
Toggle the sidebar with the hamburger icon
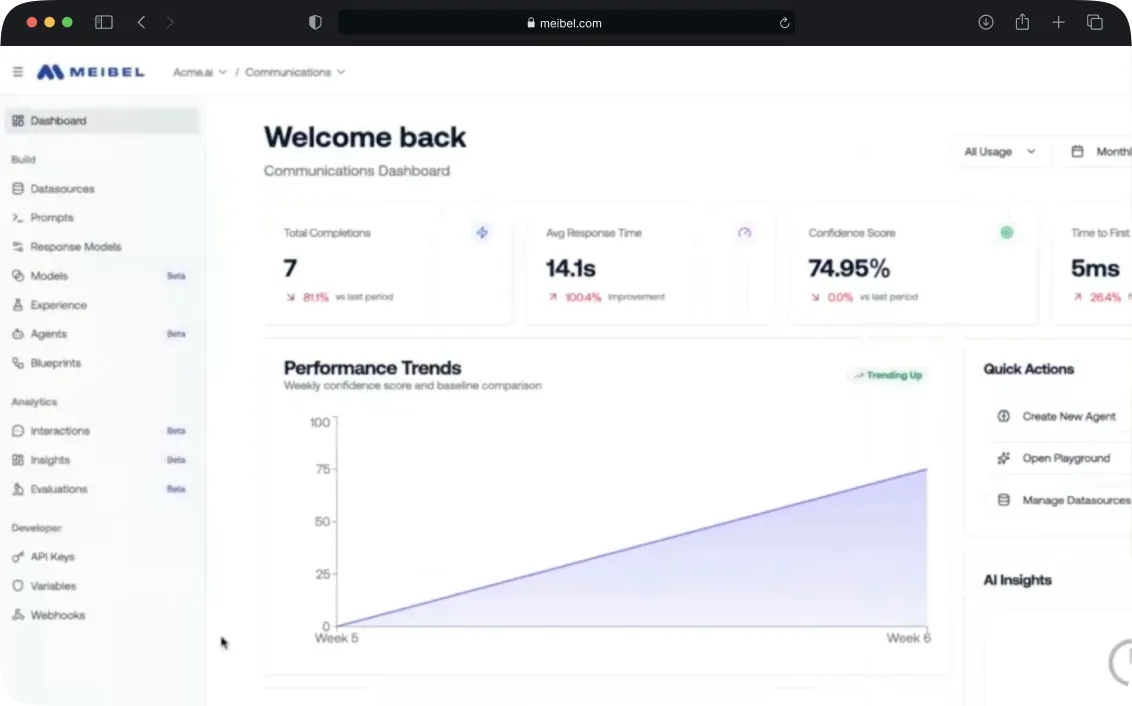pyautogui.click(x=17, y=71)
